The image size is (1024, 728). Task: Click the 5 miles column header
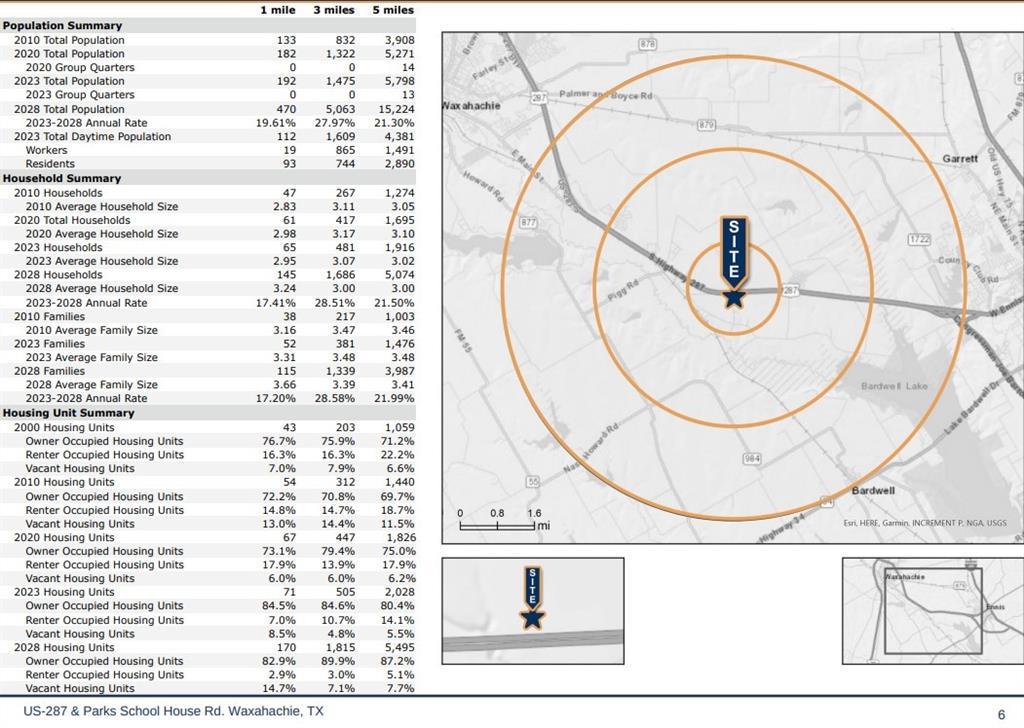click(x=393, y=9)
